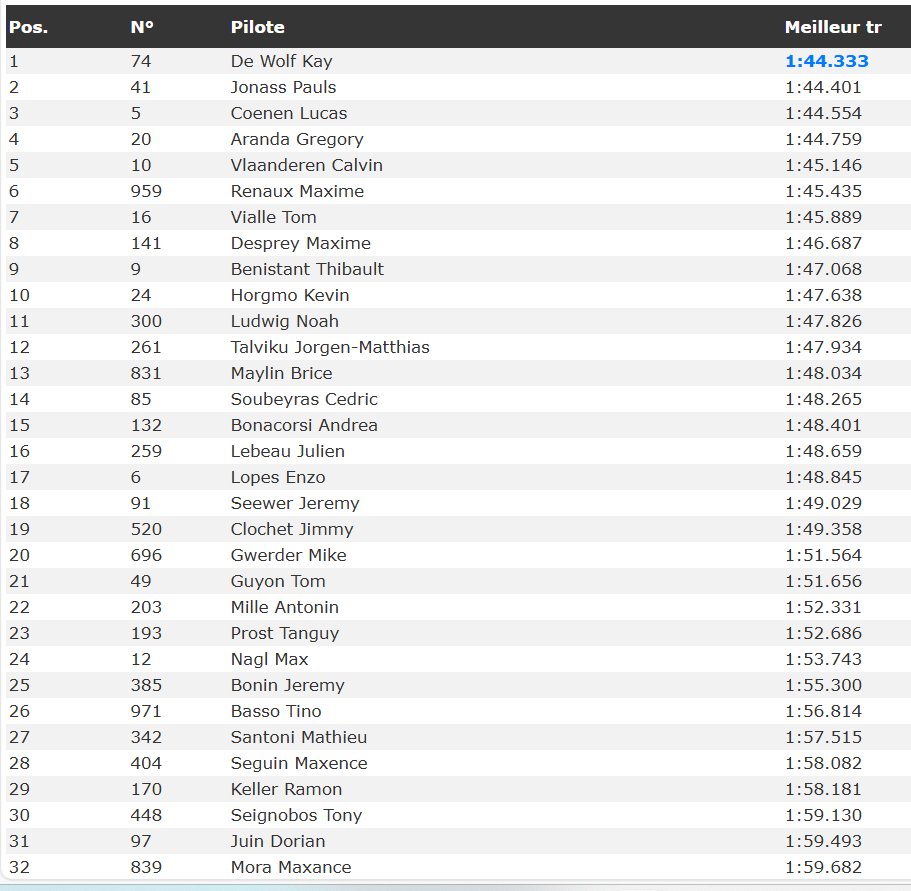911x891 pixels.
Task: Click pilot name Coenen Lucas
Action: [x=288, y=113]
